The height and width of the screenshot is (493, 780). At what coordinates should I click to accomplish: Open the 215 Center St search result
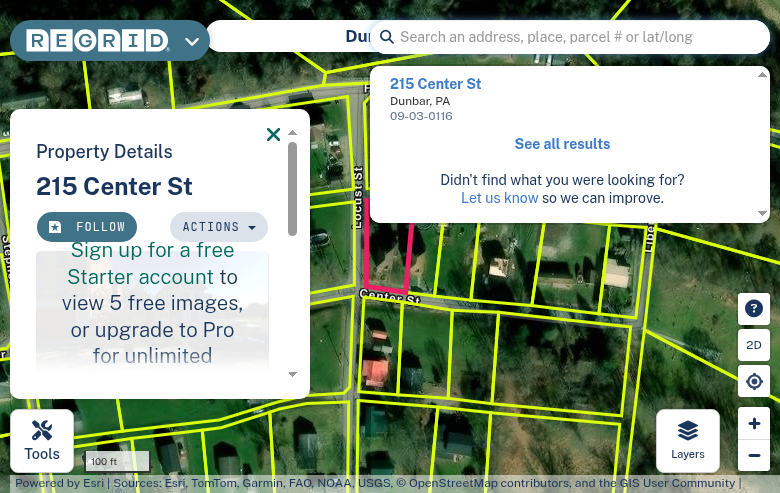tap(435, 84)
